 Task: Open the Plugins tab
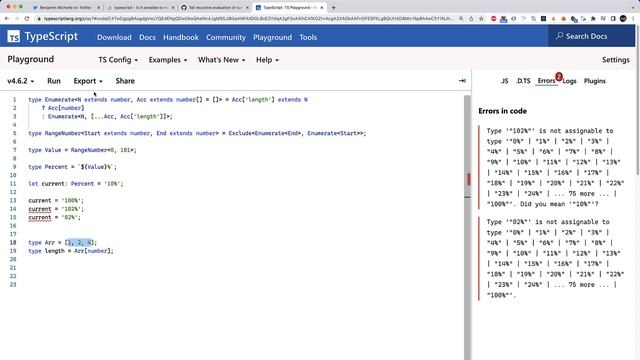click(595, 81)
